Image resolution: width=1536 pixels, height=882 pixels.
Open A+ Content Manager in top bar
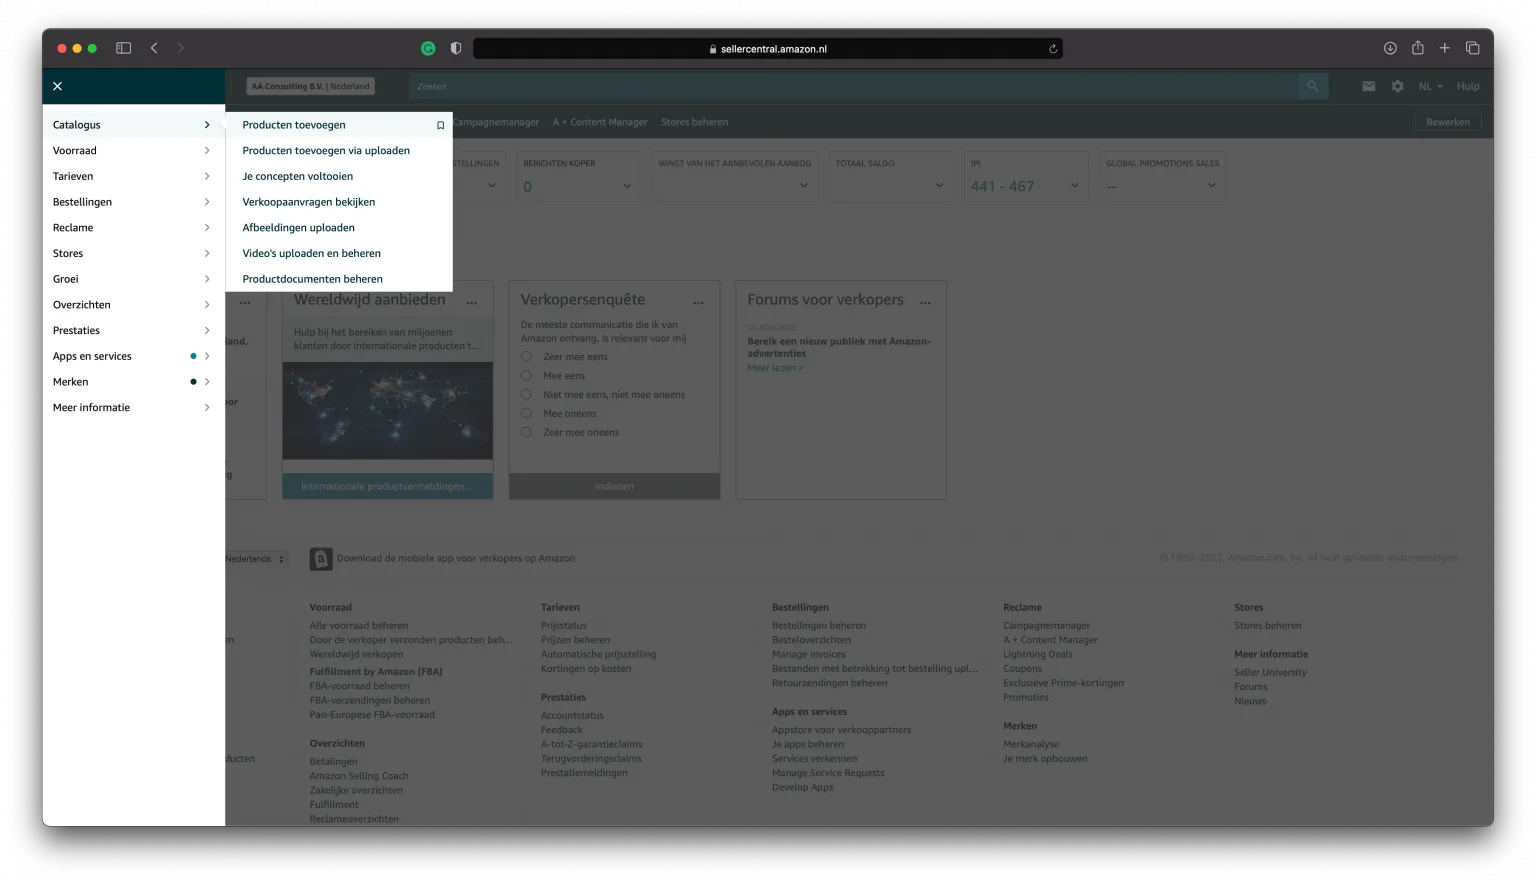[x=600, y=122]
